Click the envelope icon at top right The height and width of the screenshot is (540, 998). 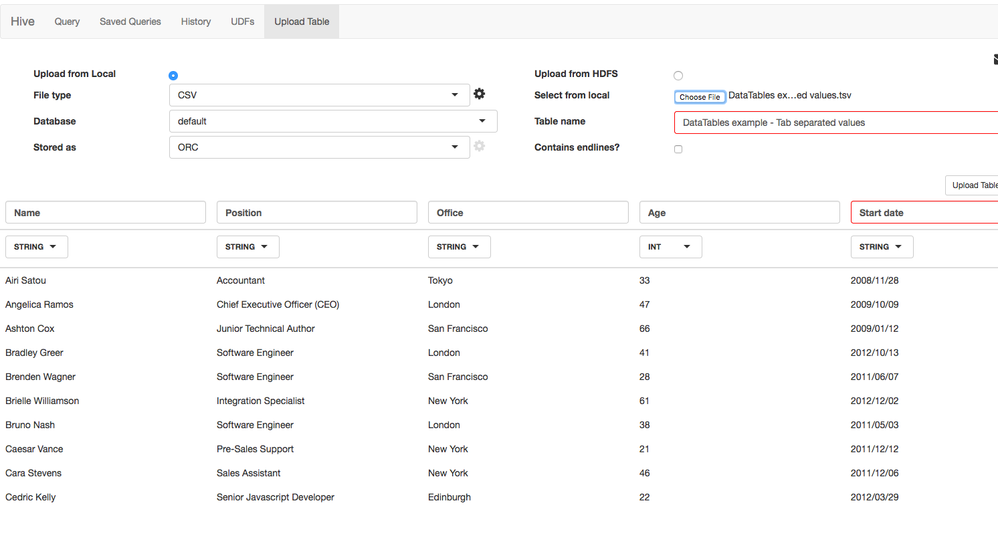tap(995, 60)
